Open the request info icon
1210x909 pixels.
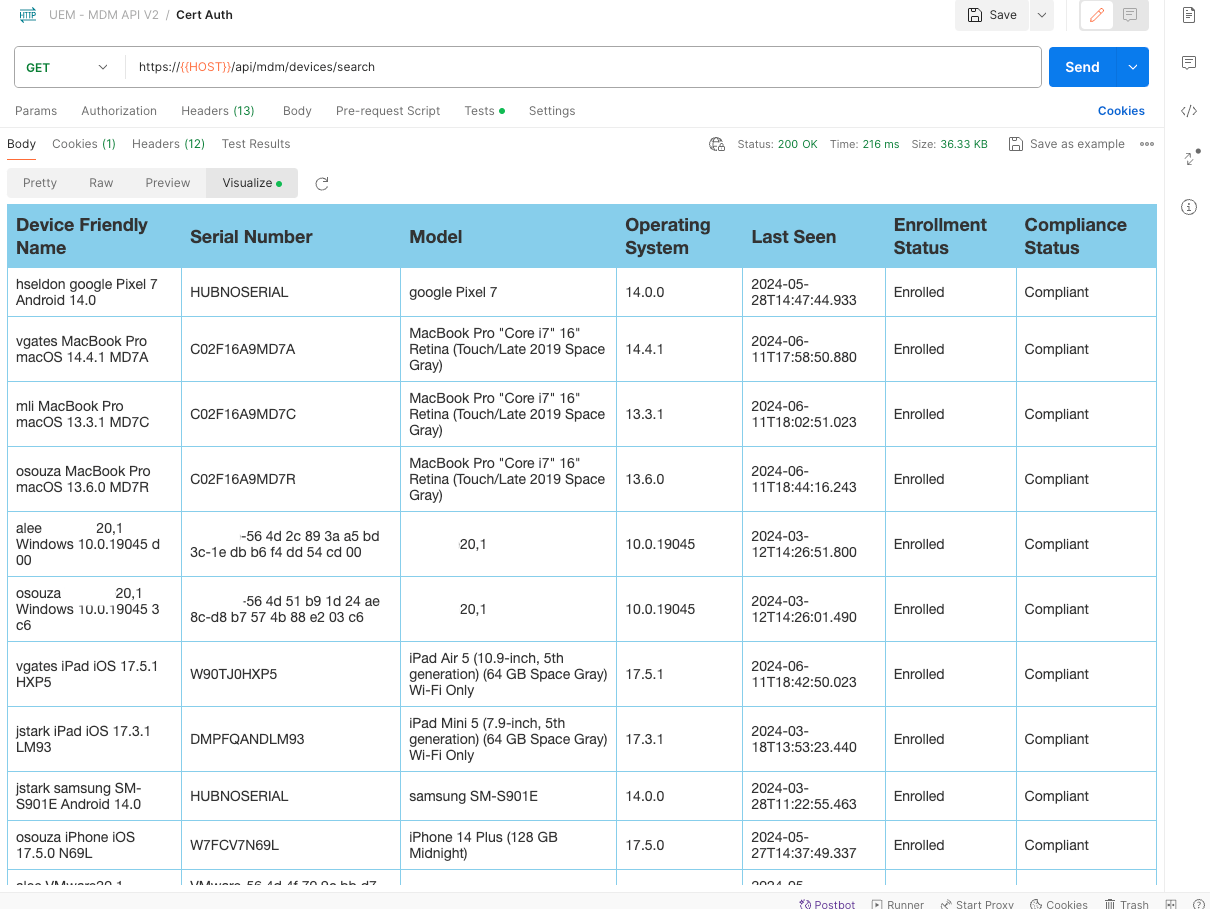coord(1189,207)
